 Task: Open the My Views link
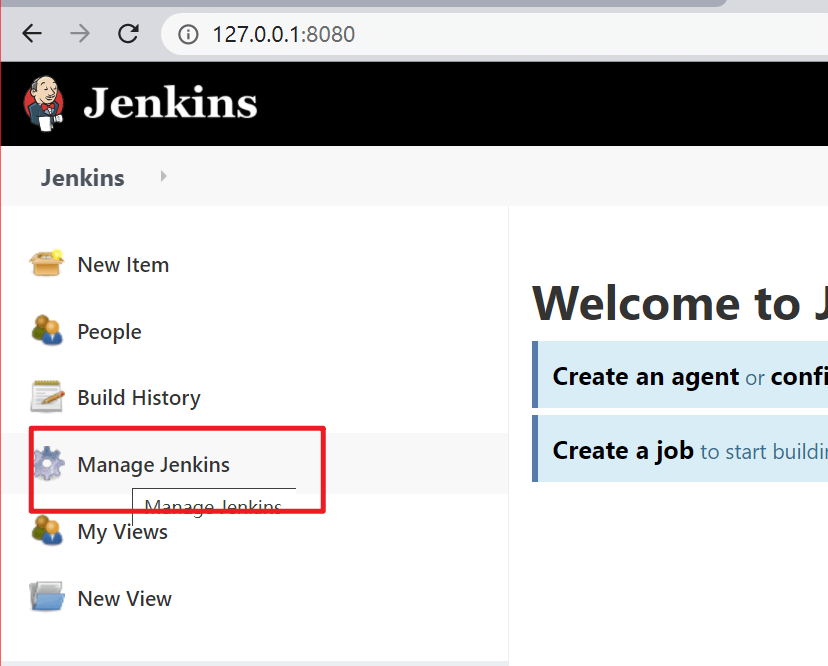[123, 532]
